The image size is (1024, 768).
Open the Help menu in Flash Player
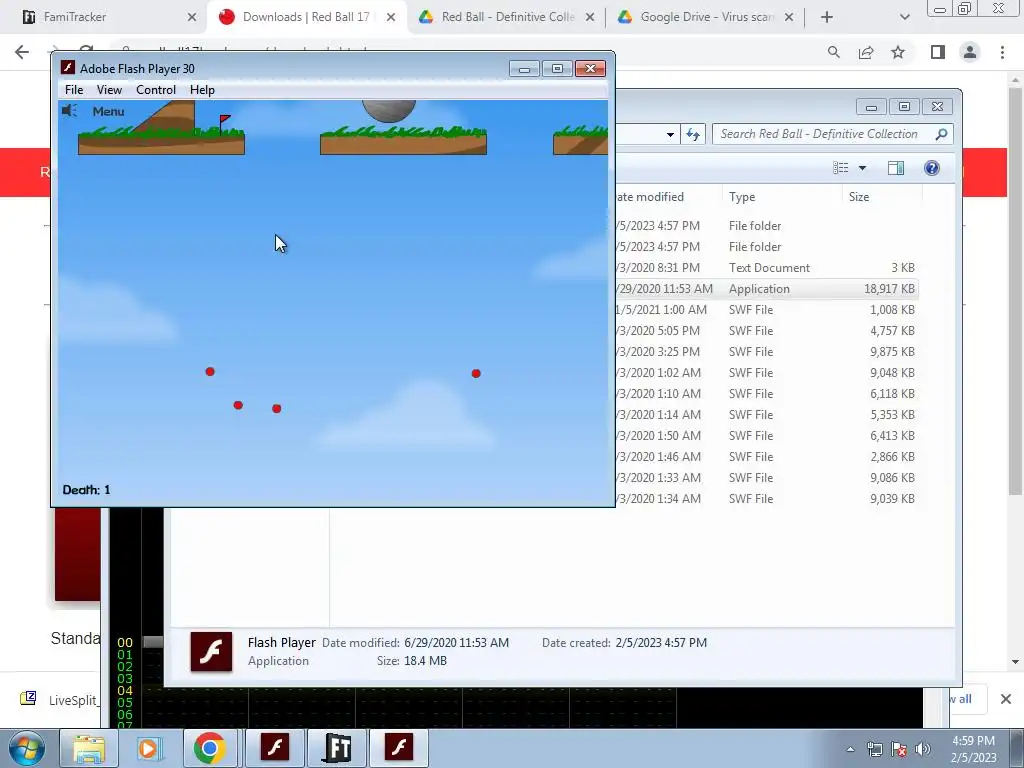pyautogui.click(x=202, y=90)
